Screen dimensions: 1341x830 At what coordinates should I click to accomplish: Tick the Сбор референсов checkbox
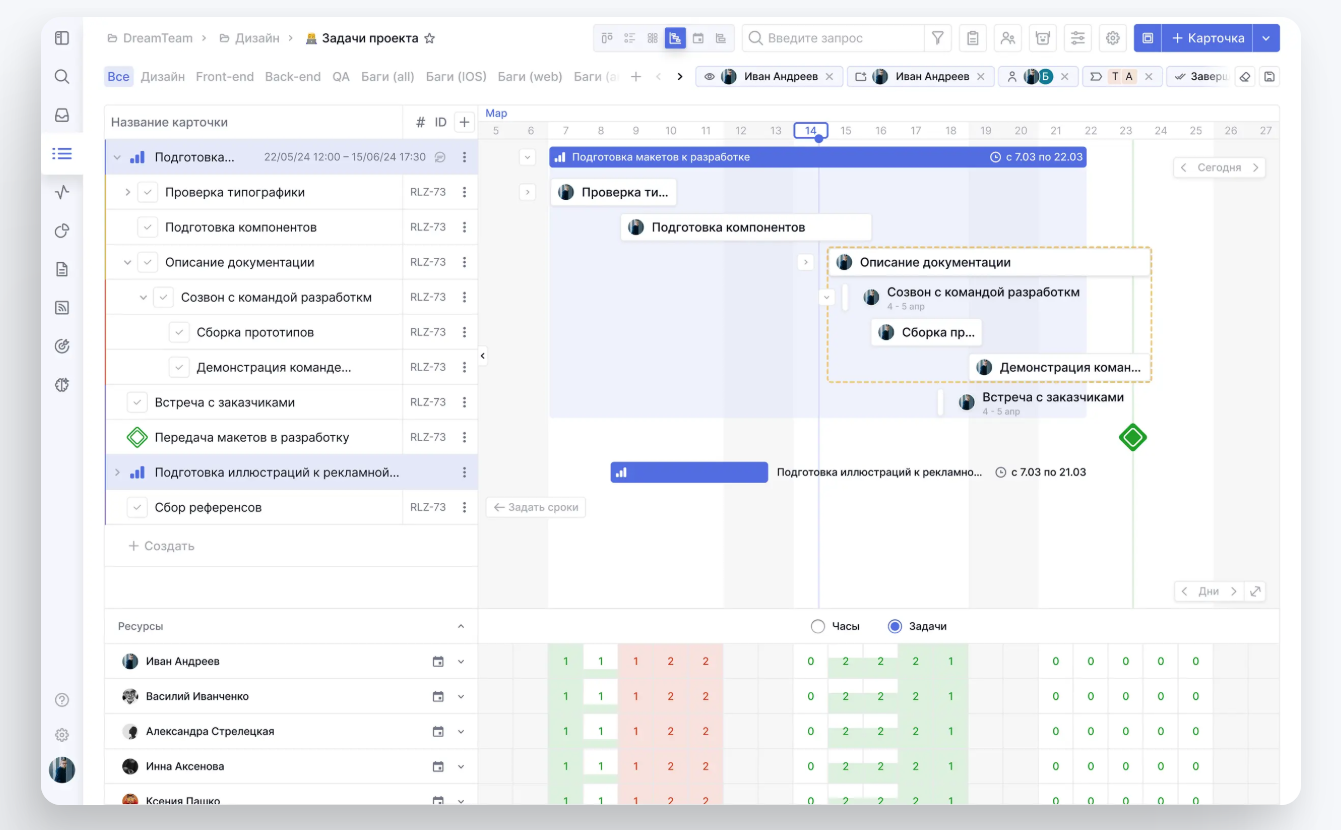138,507
